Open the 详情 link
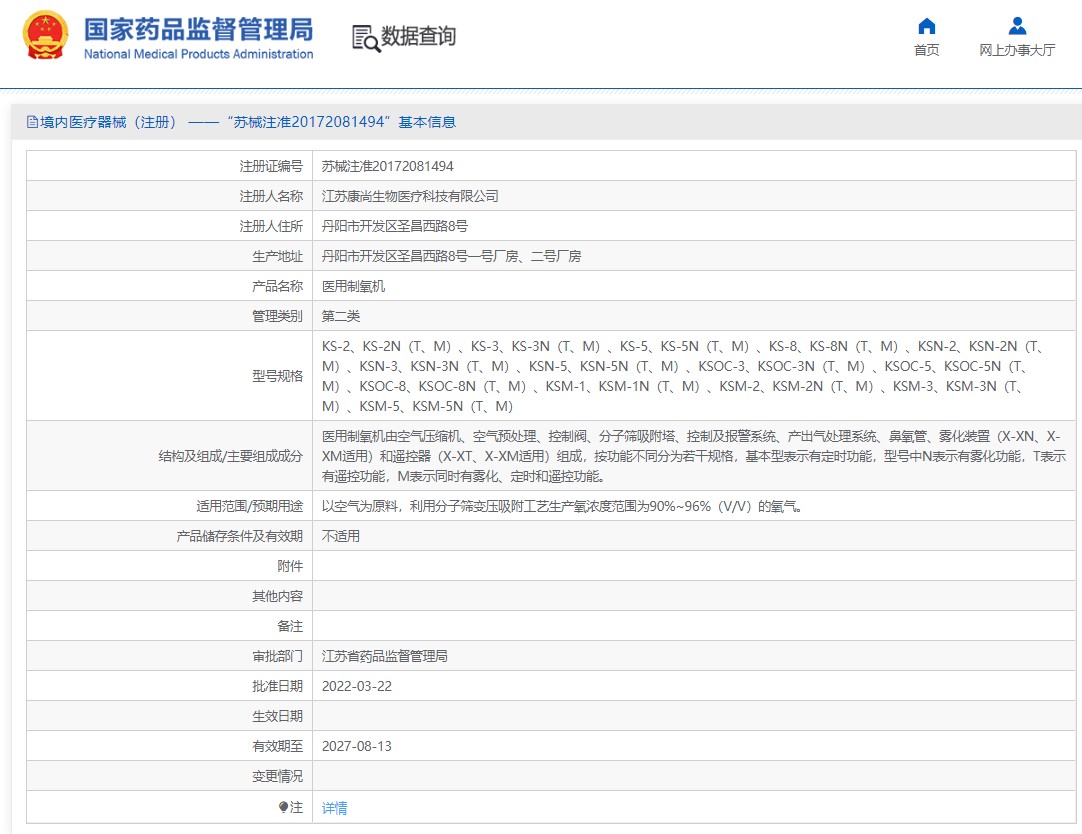 click(x=335, y=808)
